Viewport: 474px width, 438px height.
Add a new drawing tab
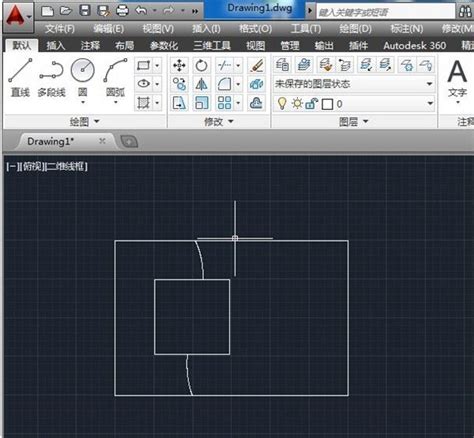pos(129,142)
